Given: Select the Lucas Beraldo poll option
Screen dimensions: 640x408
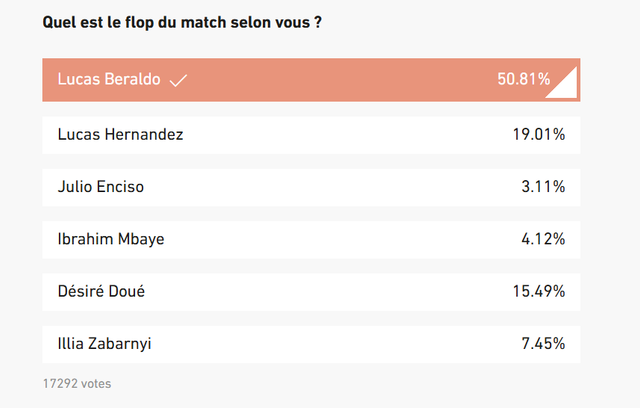Looking at the screenshot, I should [x=310, y=80].
